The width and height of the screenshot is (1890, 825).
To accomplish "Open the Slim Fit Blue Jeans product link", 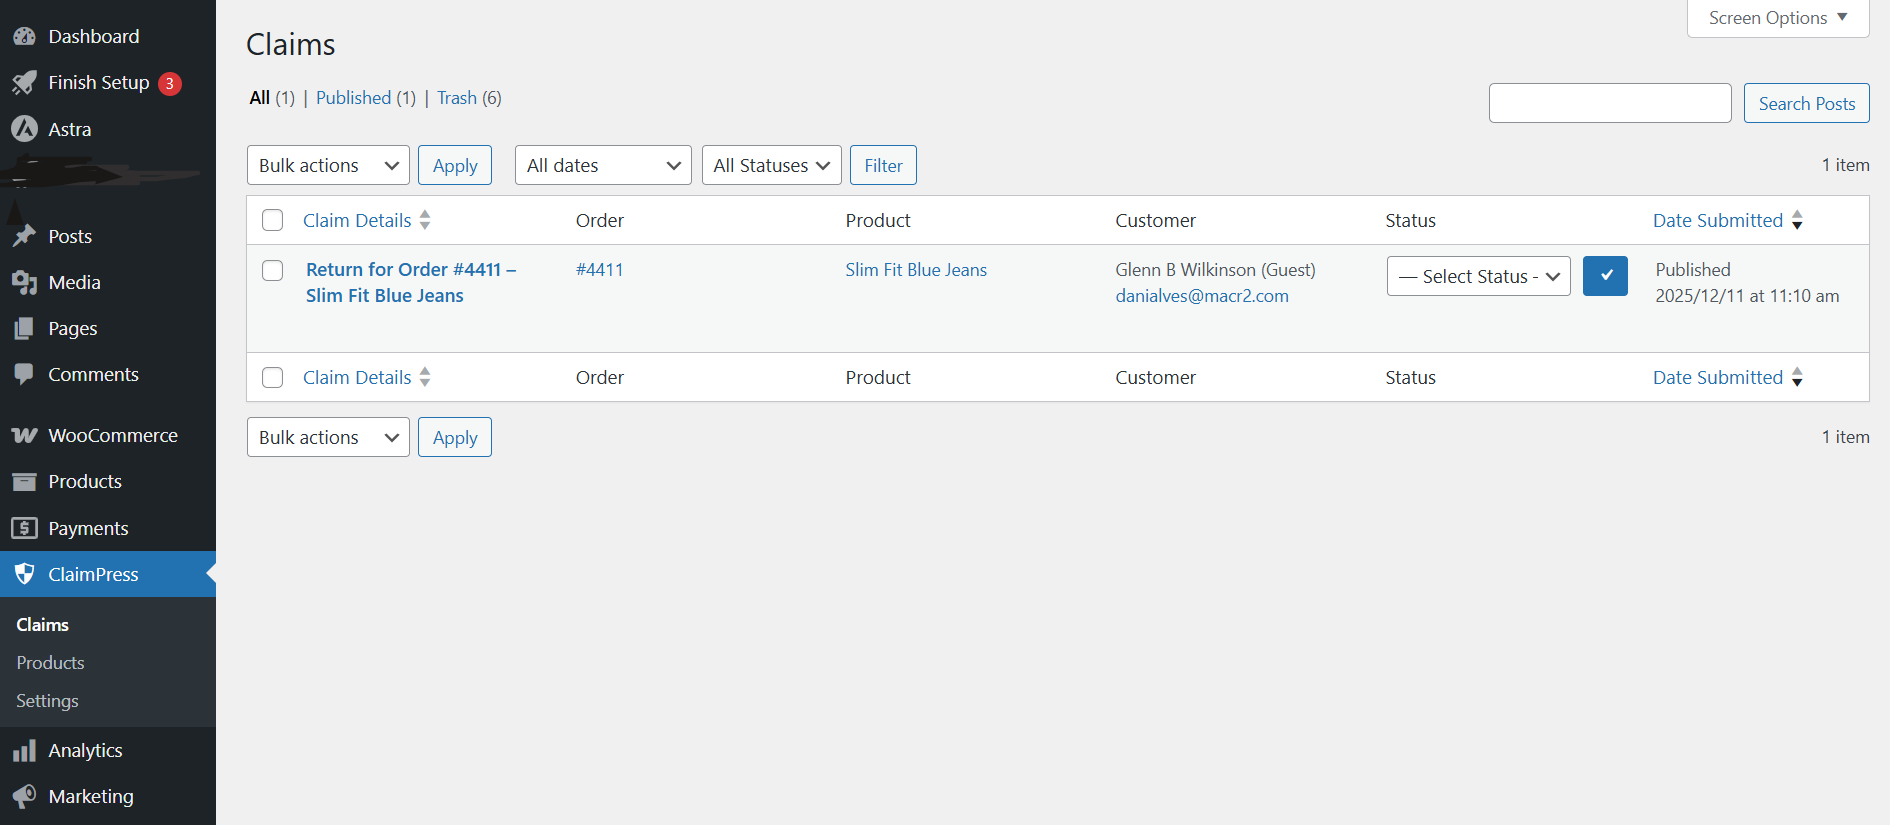I will tap(915, 270).
